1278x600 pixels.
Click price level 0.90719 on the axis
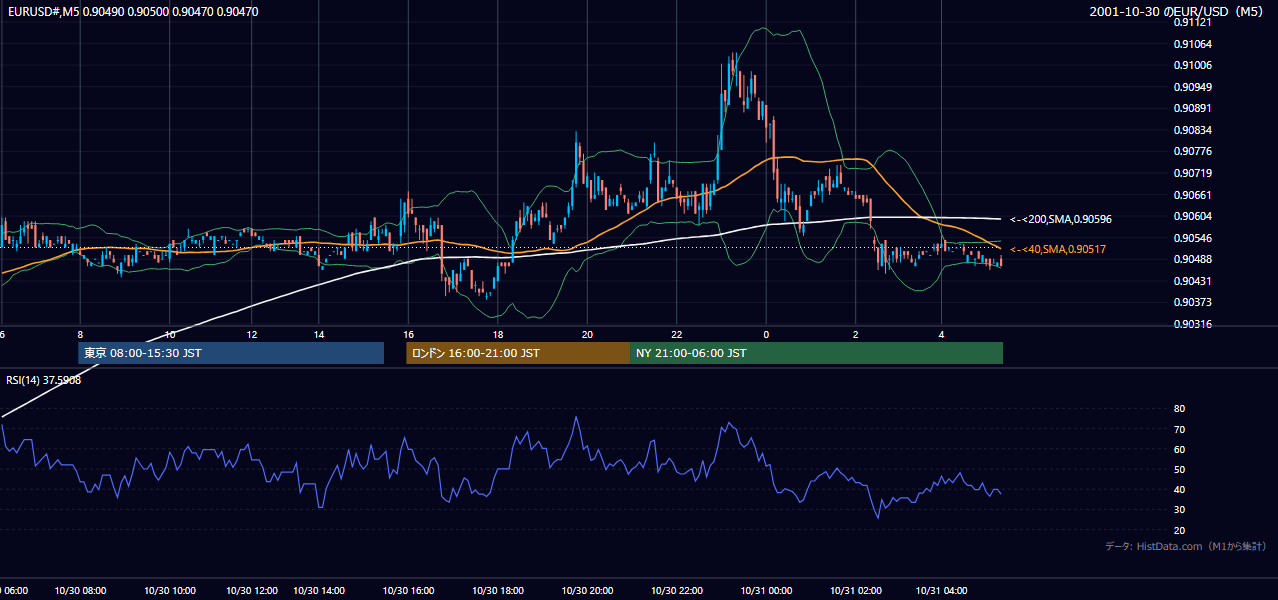(1192, 173)
